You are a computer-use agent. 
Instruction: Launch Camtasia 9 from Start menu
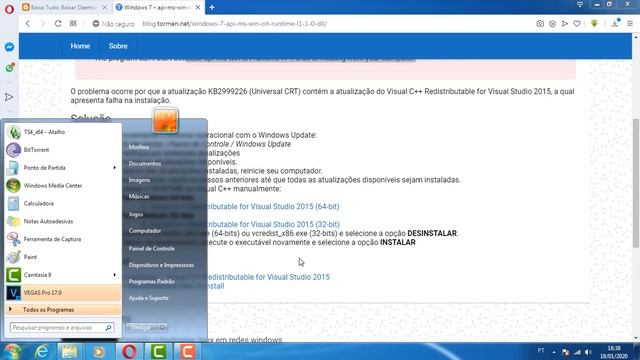point(63,275)
